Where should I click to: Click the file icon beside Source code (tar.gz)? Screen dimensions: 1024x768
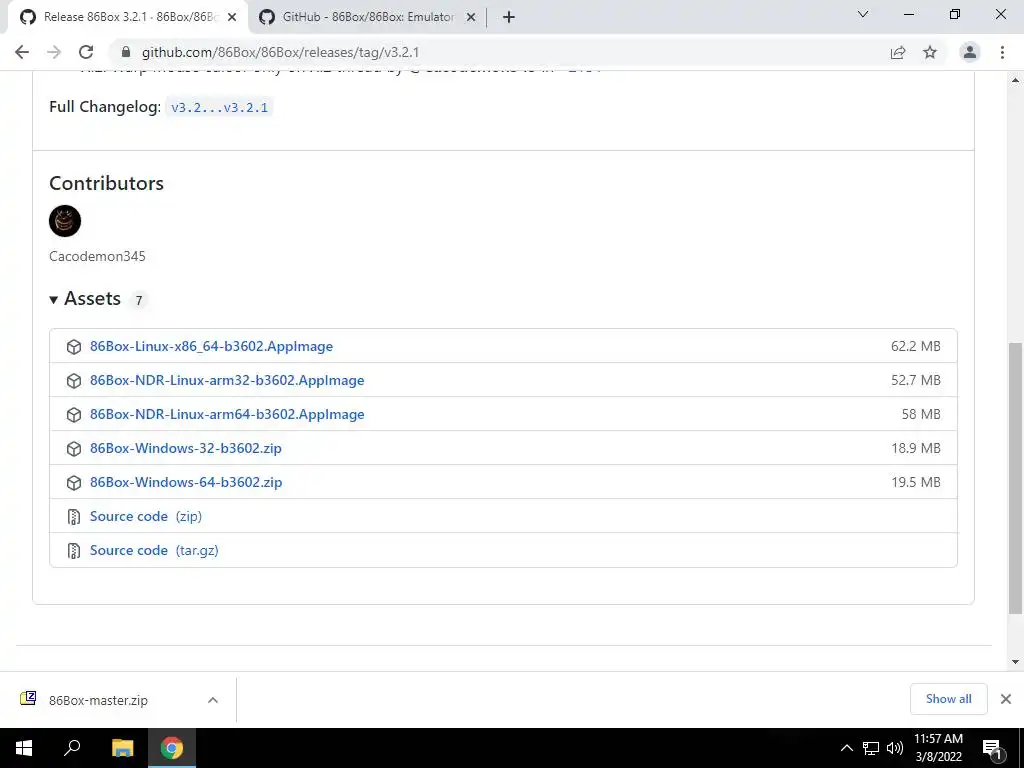click(74, 551)
